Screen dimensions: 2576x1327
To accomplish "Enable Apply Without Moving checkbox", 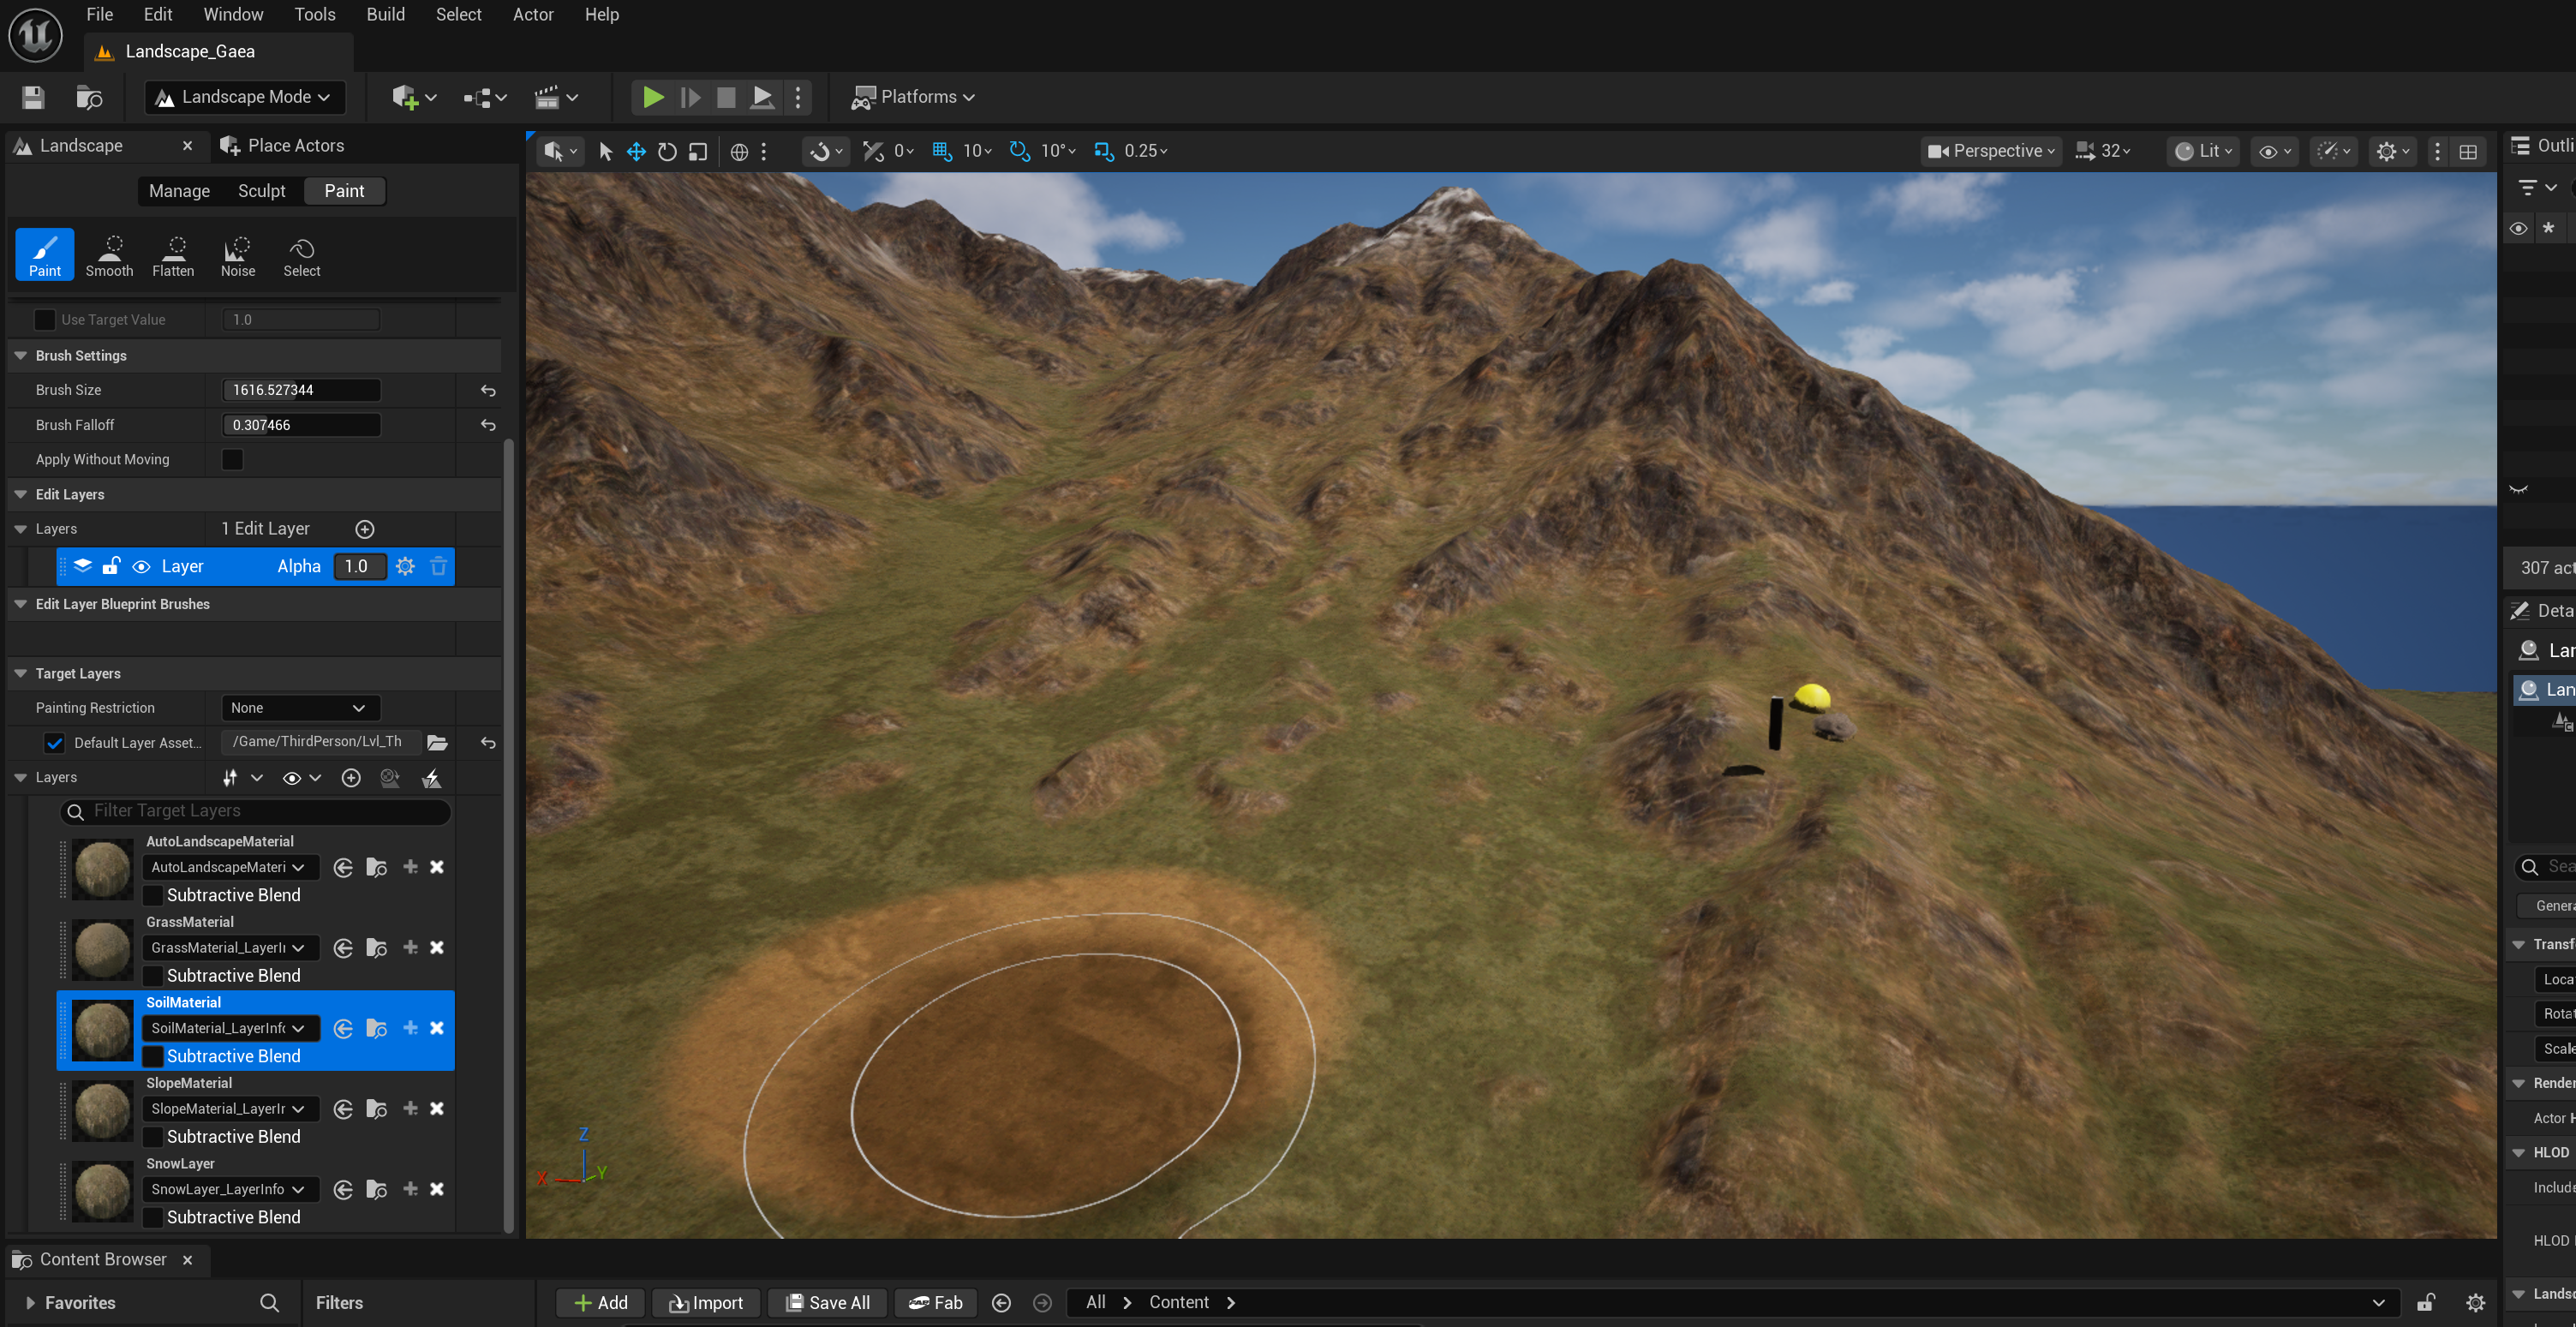I will 232,460.
